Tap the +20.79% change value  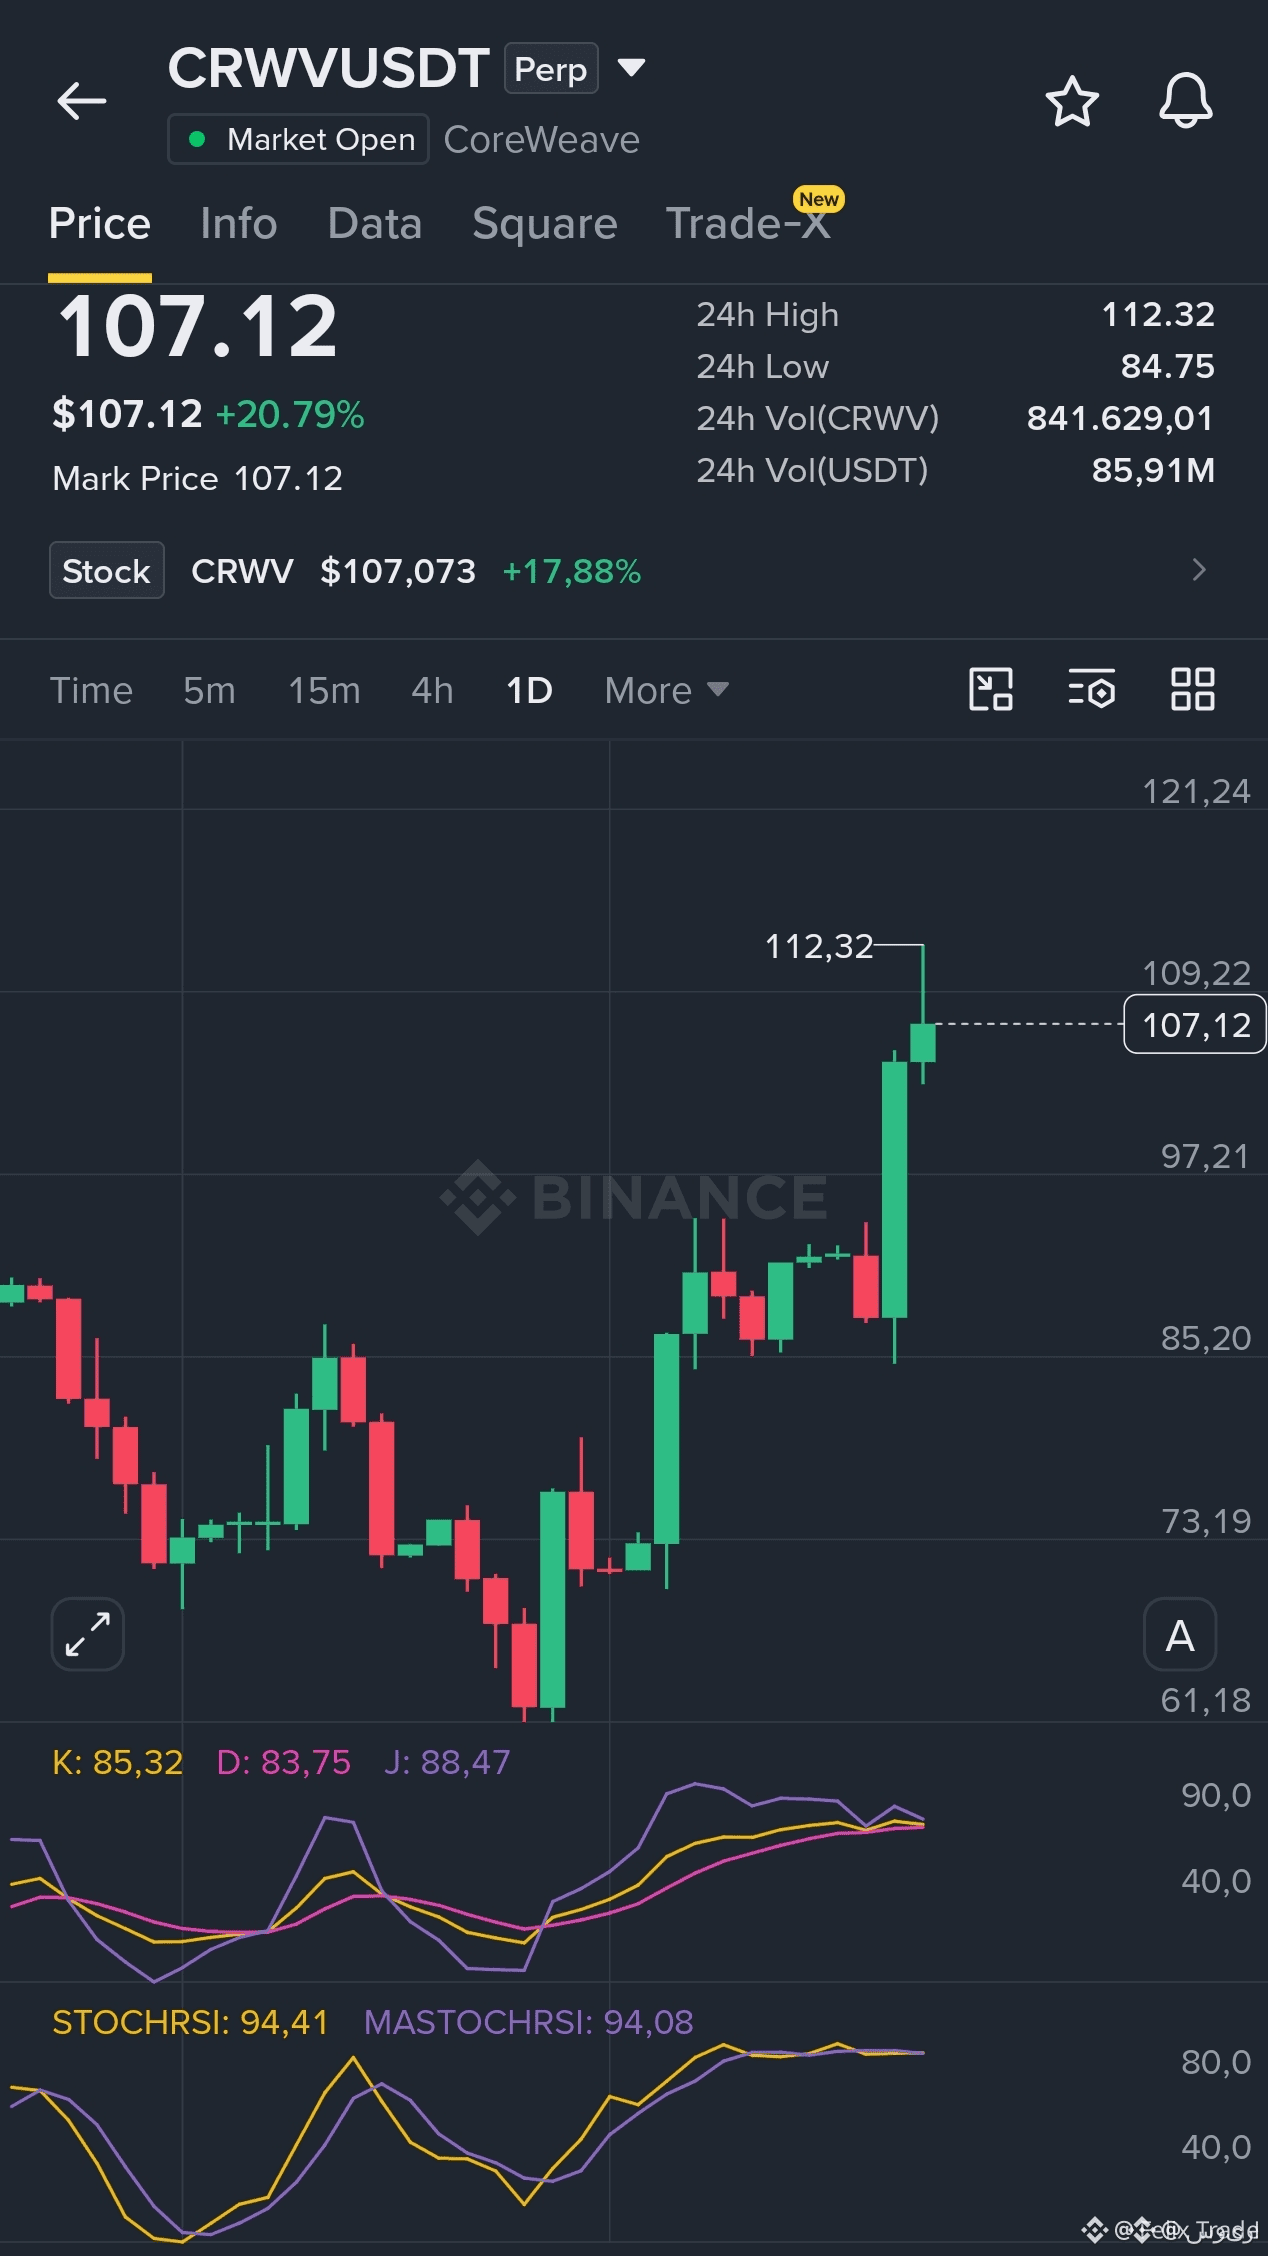(290, 414)
